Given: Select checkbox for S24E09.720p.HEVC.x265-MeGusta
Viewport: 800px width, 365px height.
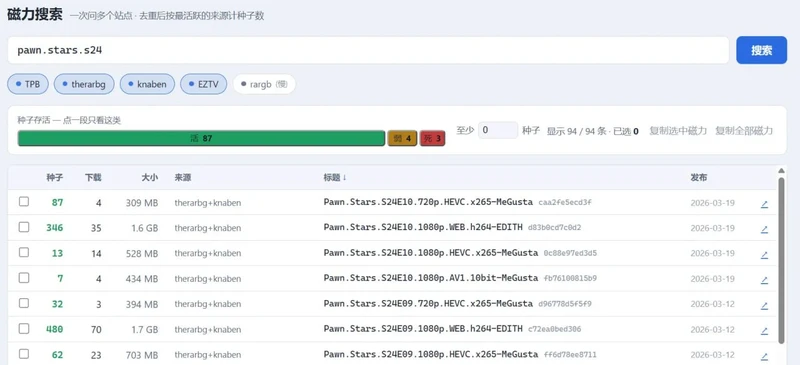Looking at the screenshot, I should click(x=24, y=303).
